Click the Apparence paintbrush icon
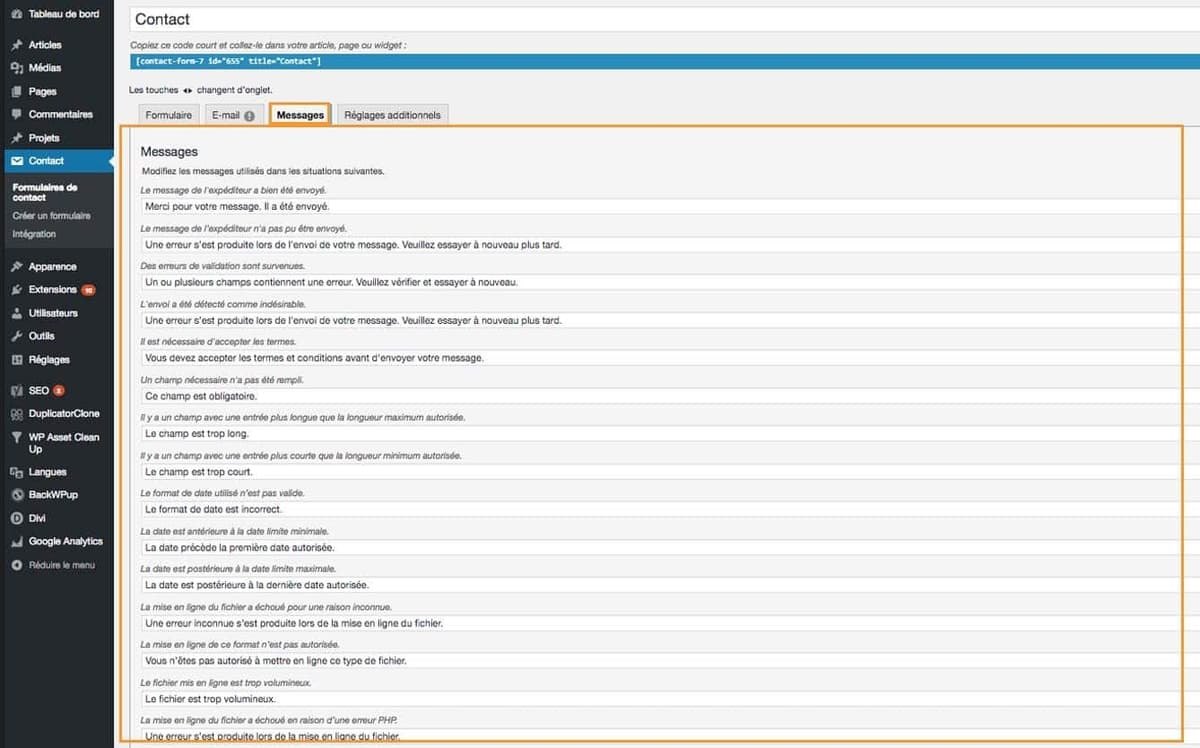This screenshot has width=1200, height=748. click(16, 267)
